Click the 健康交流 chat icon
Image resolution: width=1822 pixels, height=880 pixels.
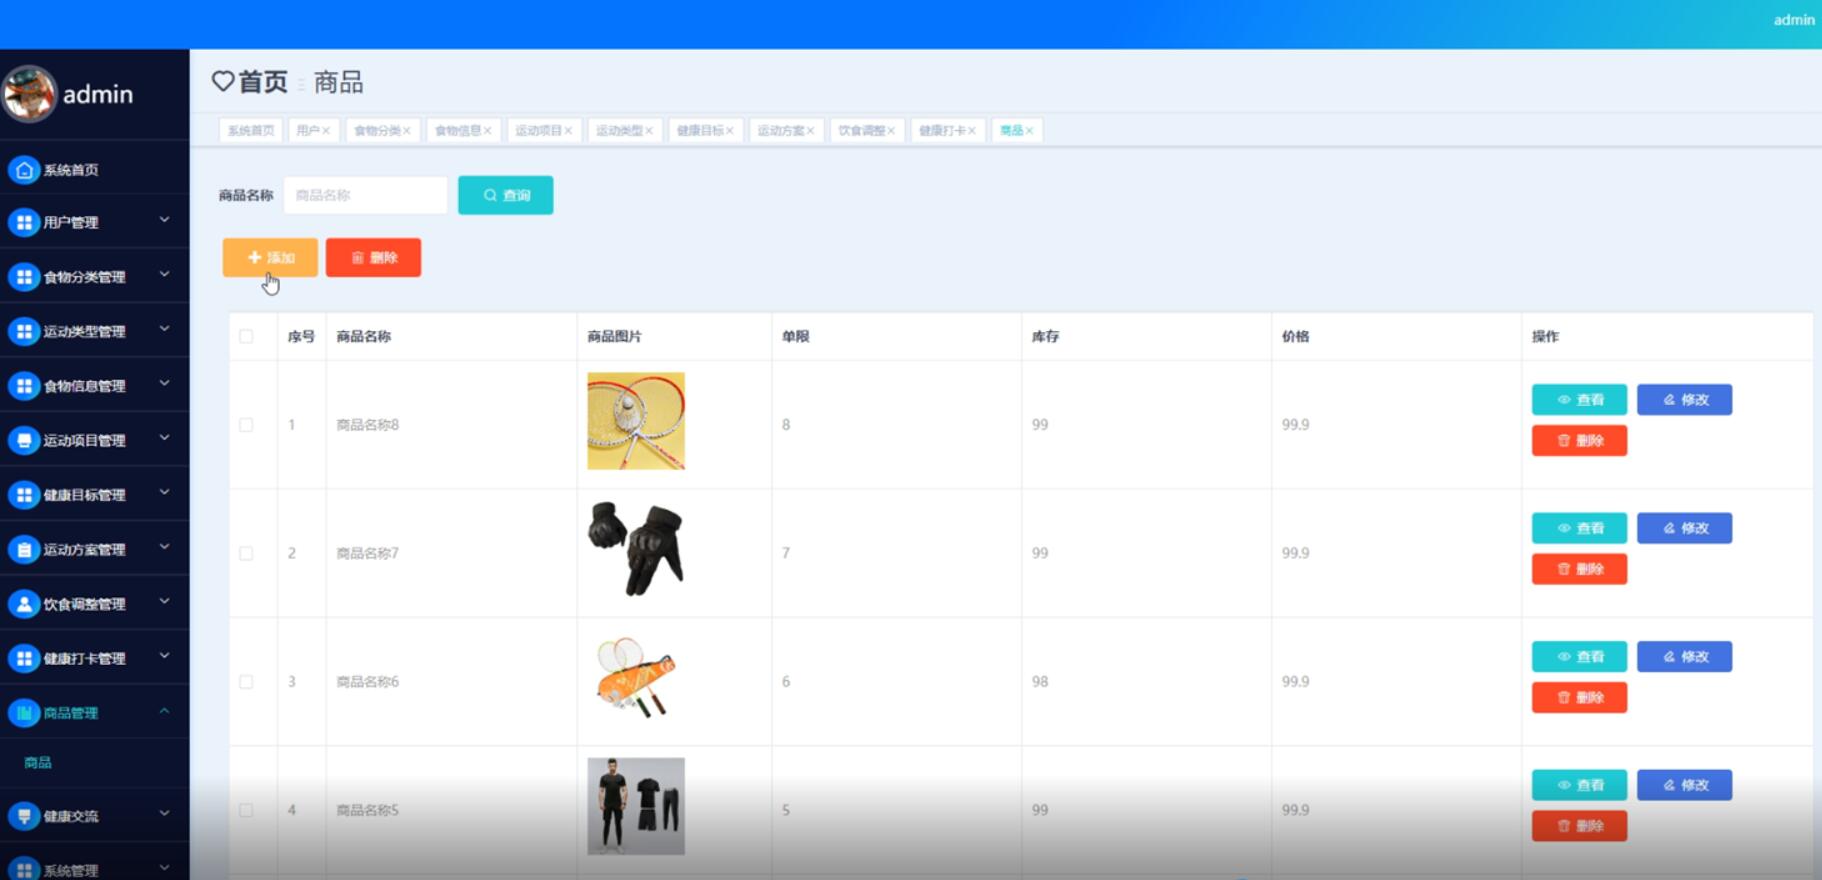pyautogui.click(x=24, y=816)
